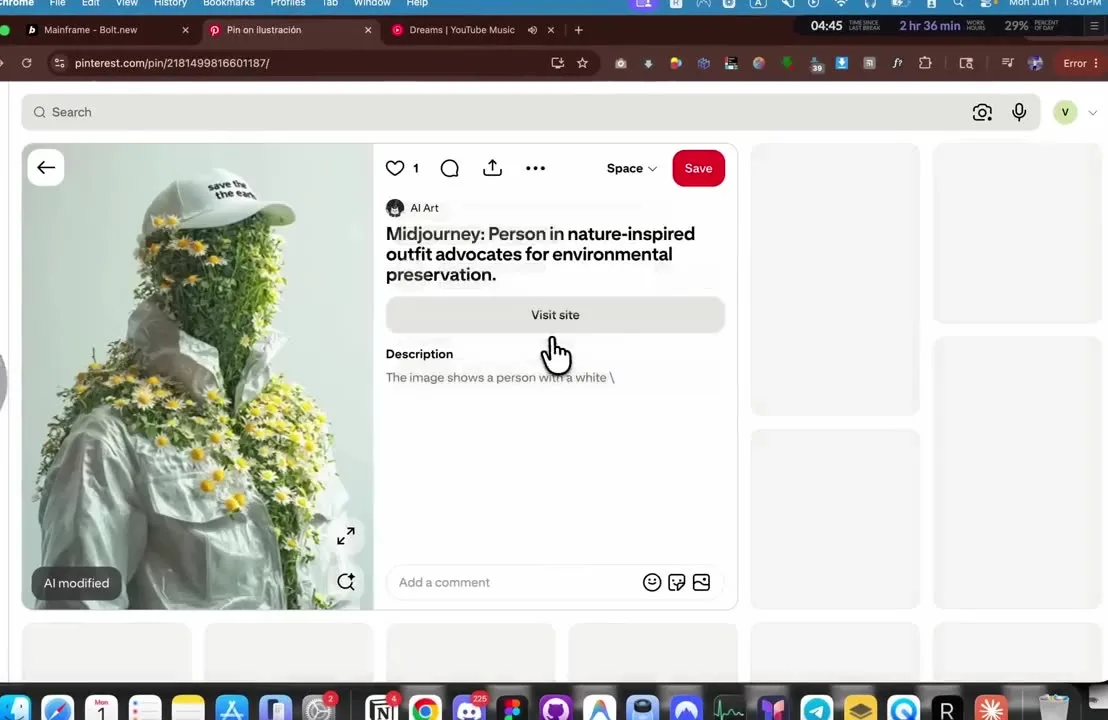1108x720 pixels.
Task: View site information icon beside the URL
Action: 59,63
